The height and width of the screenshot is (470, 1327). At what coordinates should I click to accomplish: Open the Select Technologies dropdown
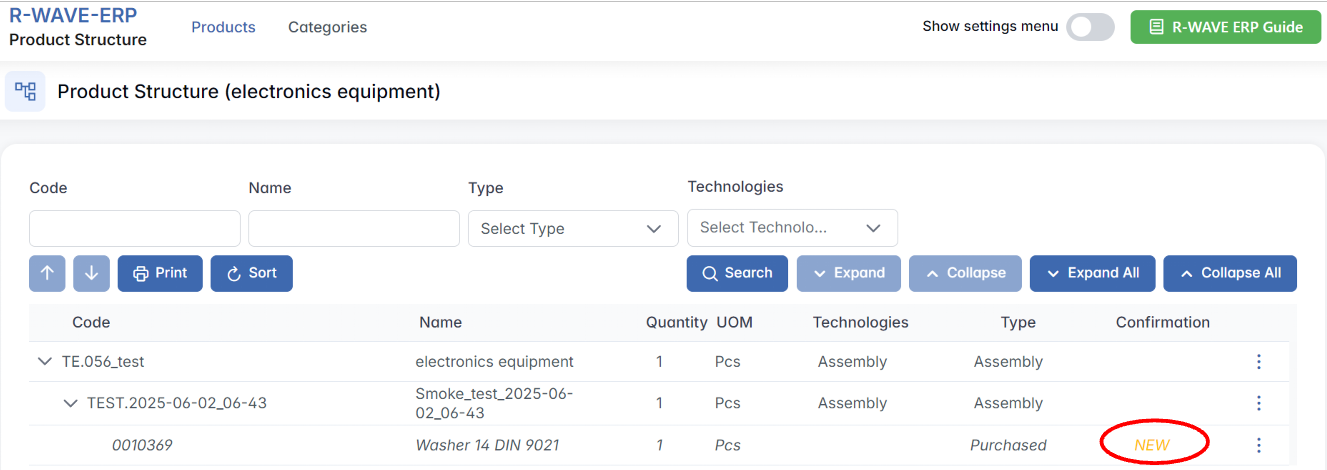coord(791,228)
